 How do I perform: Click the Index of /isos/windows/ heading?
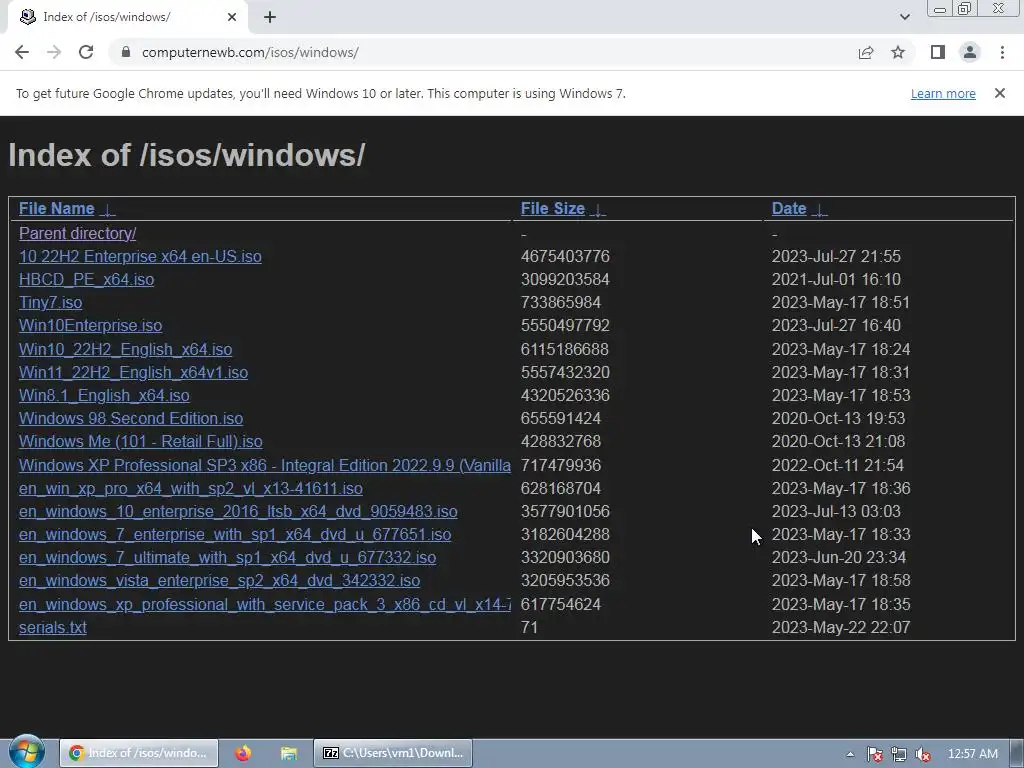point(187,155)
